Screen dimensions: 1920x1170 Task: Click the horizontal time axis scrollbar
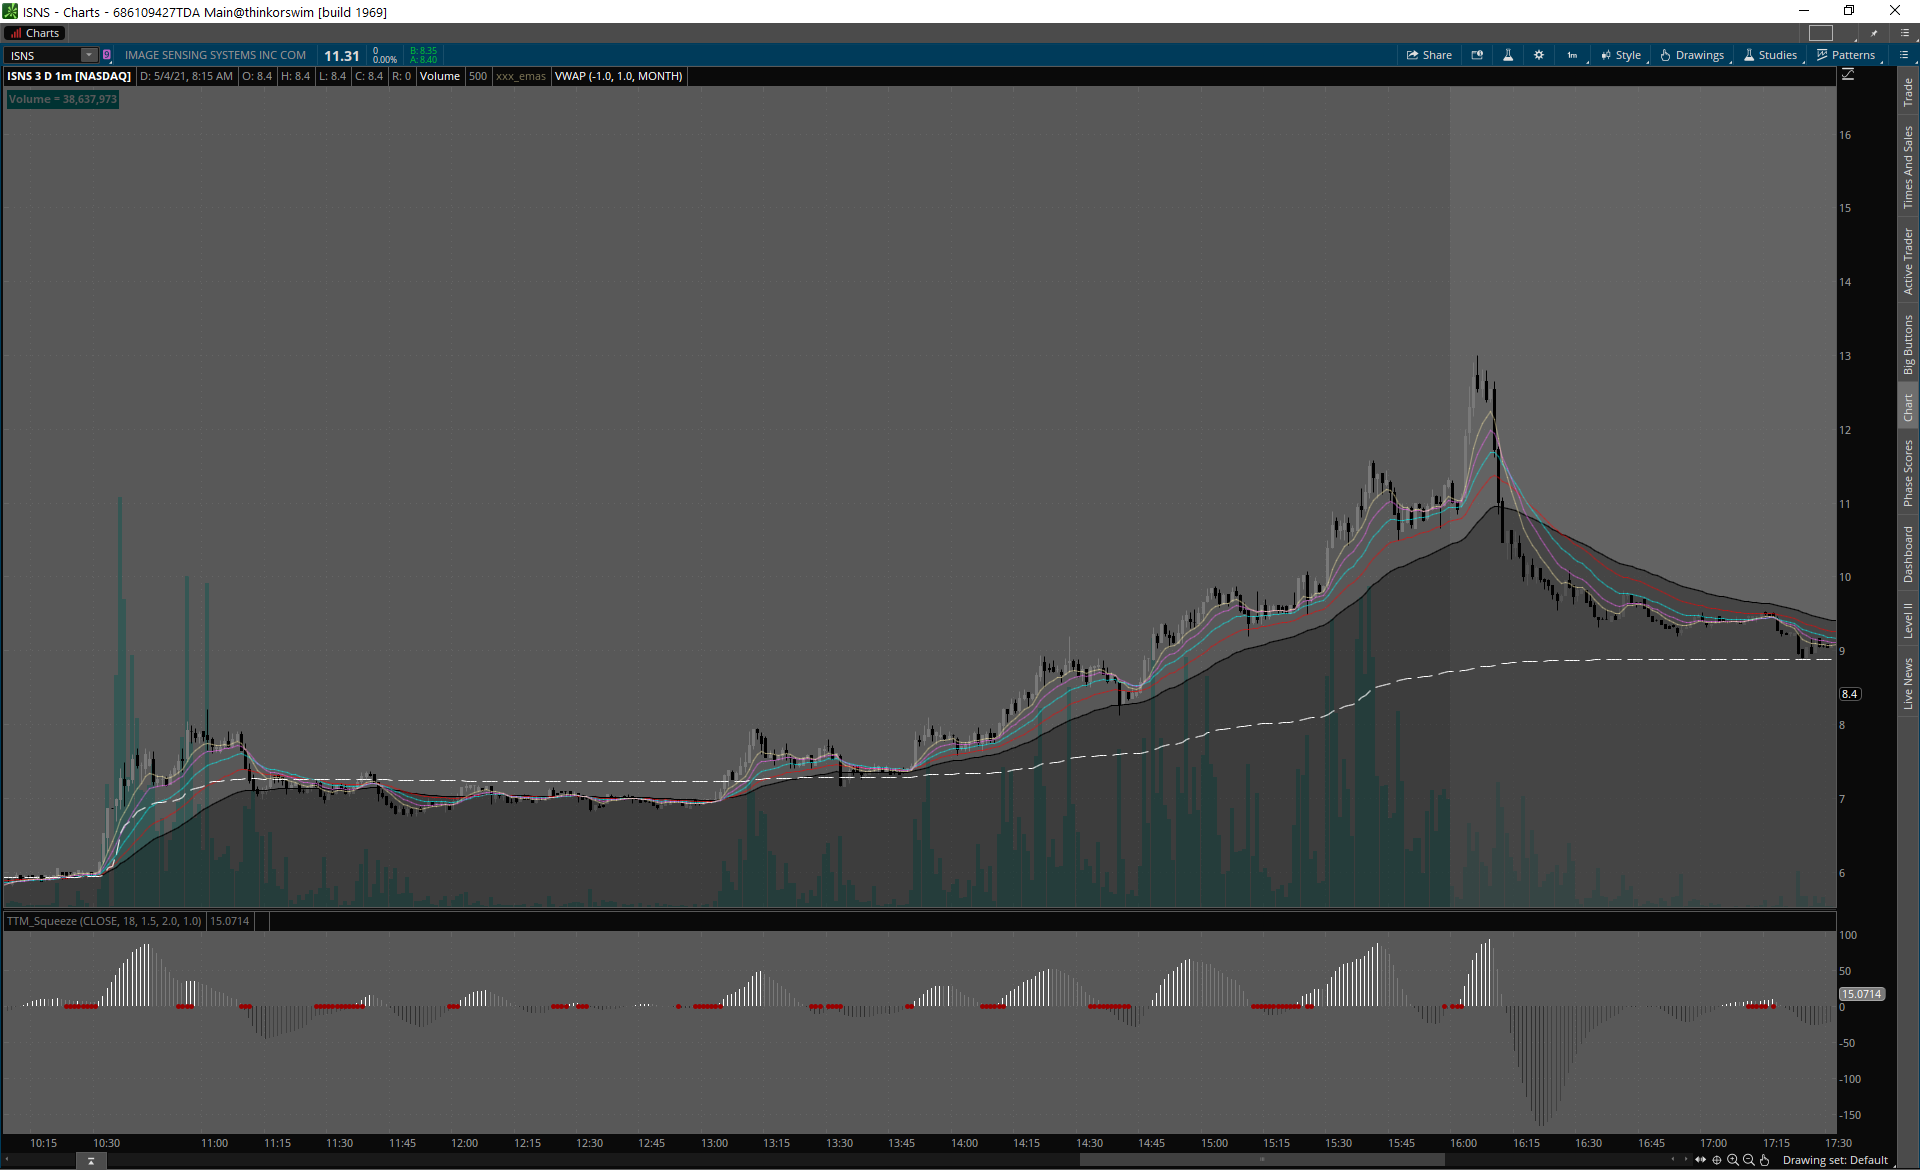(1262, 1160)
